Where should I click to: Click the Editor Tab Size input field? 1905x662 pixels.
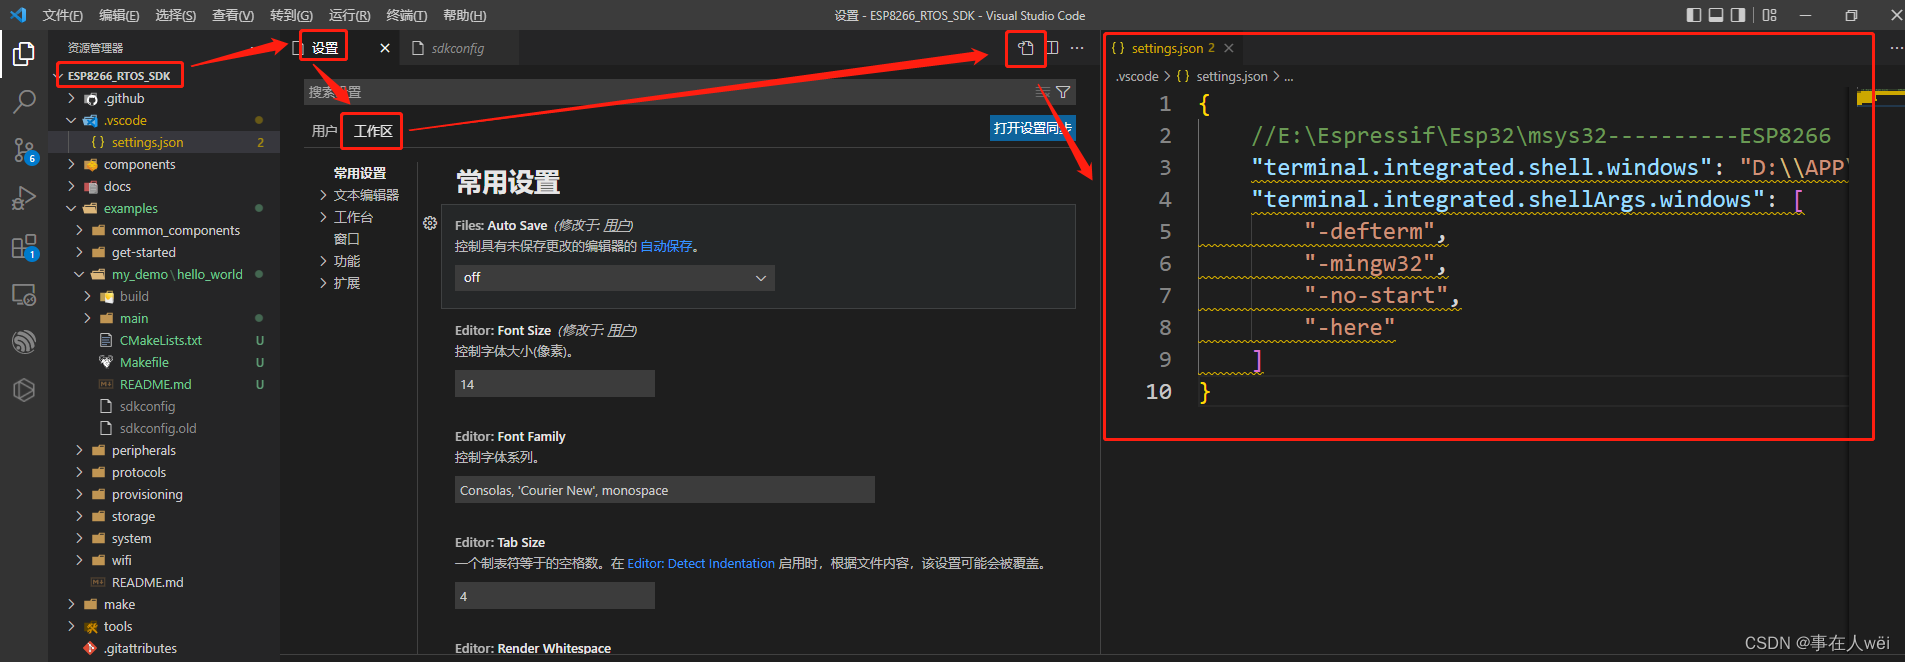tap(555, 596)
